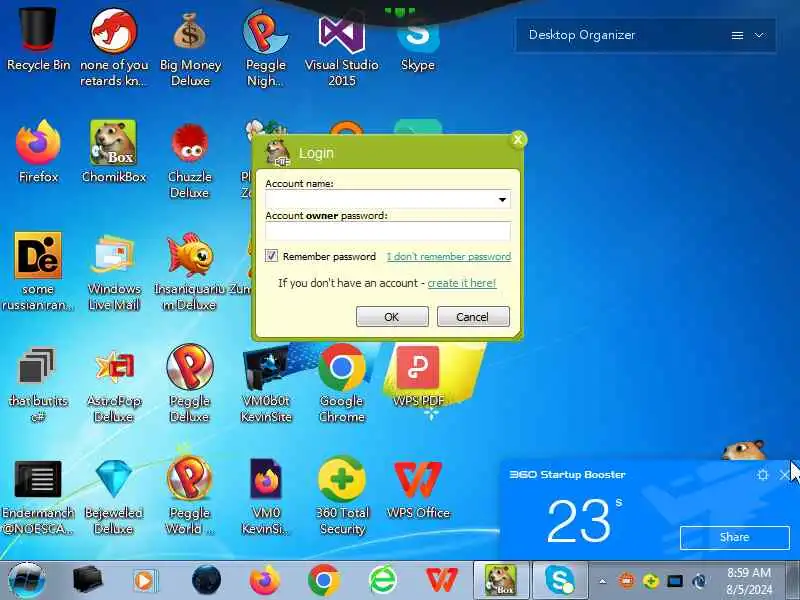The image size is (800, 600).
Task: Follow the 'create it here!' link
Action: point(462,283)
